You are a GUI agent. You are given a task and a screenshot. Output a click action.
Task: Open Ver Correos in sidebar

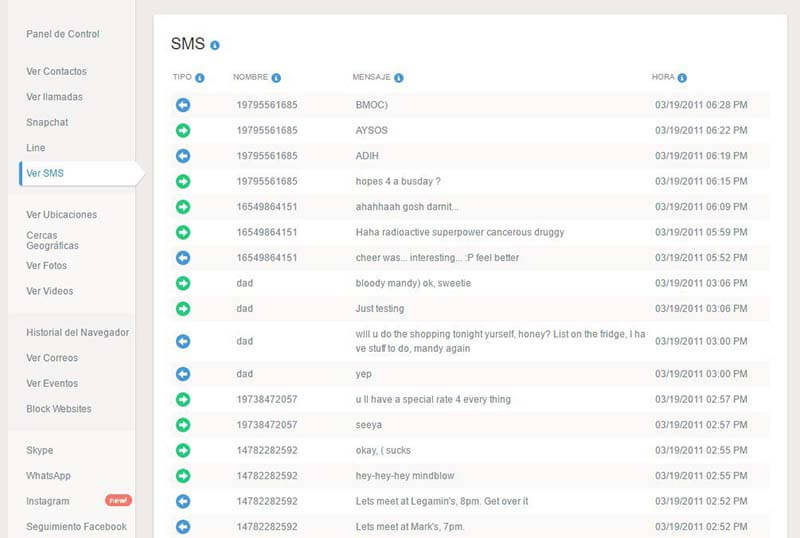click(52, 358)
